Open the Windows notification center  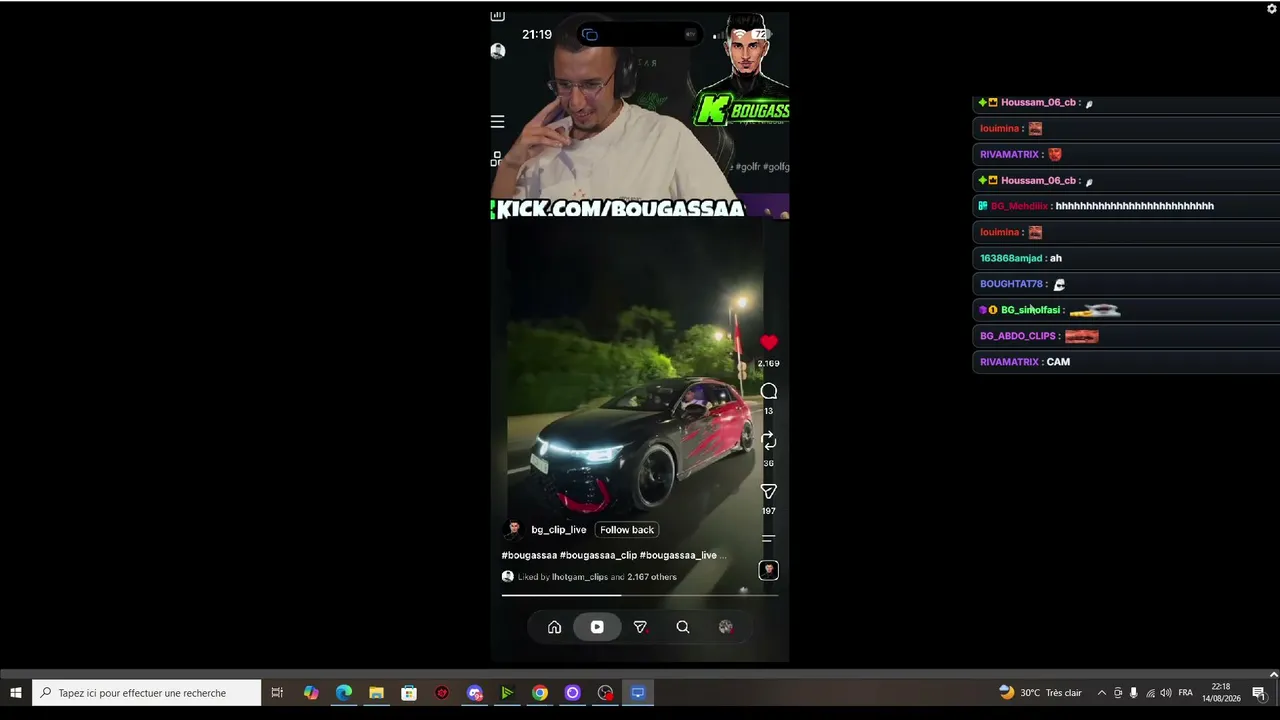(x=1259, y=692)
